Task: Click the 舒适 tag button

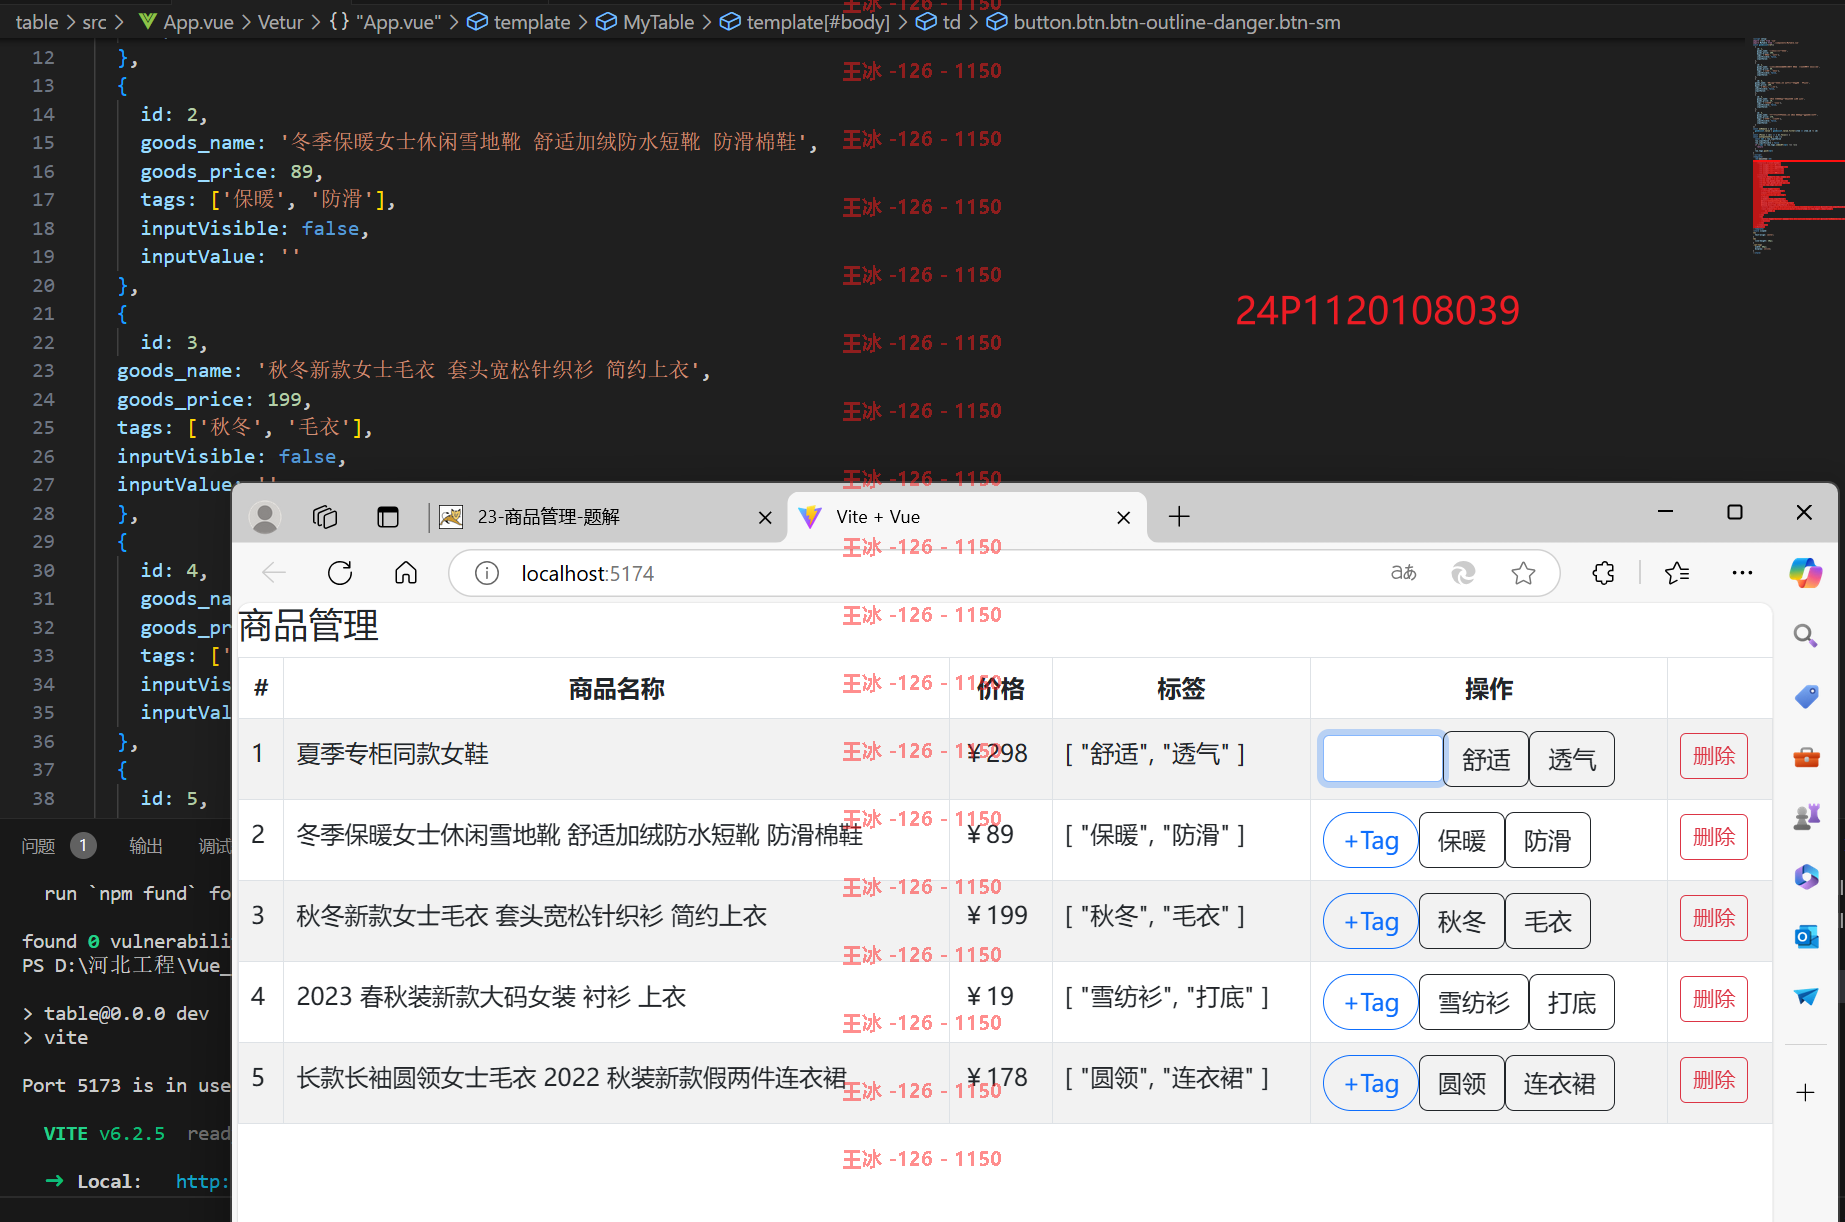Action: click(x=1486, y=759)
